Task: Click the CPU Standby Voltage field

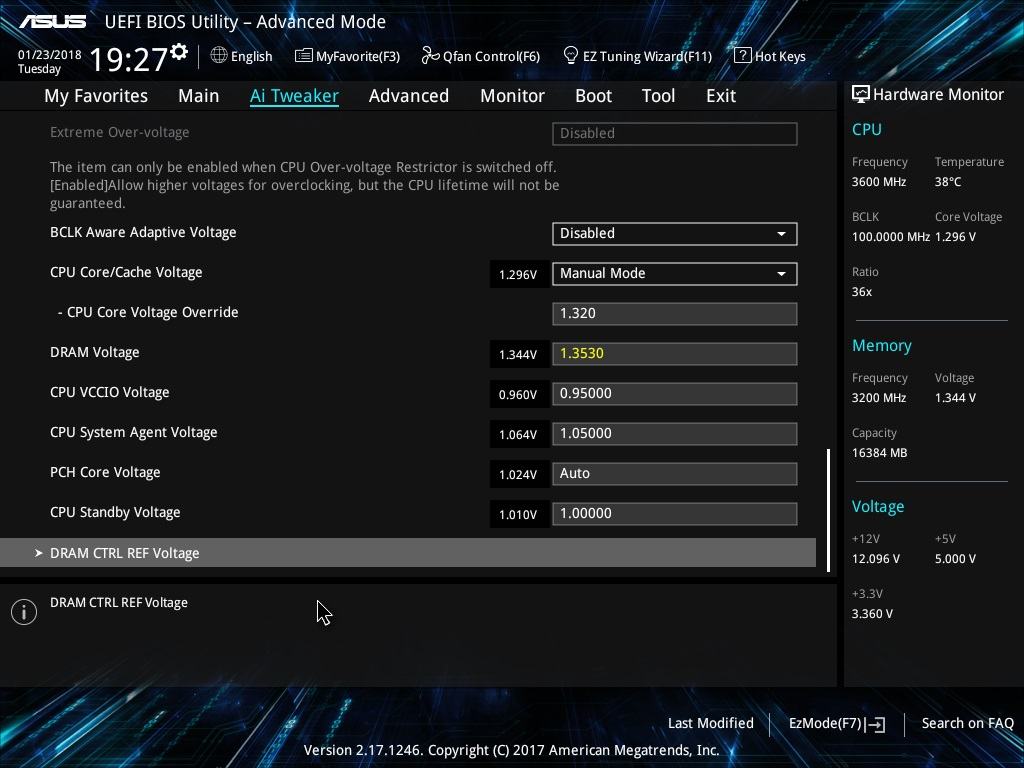Action: click(x=675, y=514)
